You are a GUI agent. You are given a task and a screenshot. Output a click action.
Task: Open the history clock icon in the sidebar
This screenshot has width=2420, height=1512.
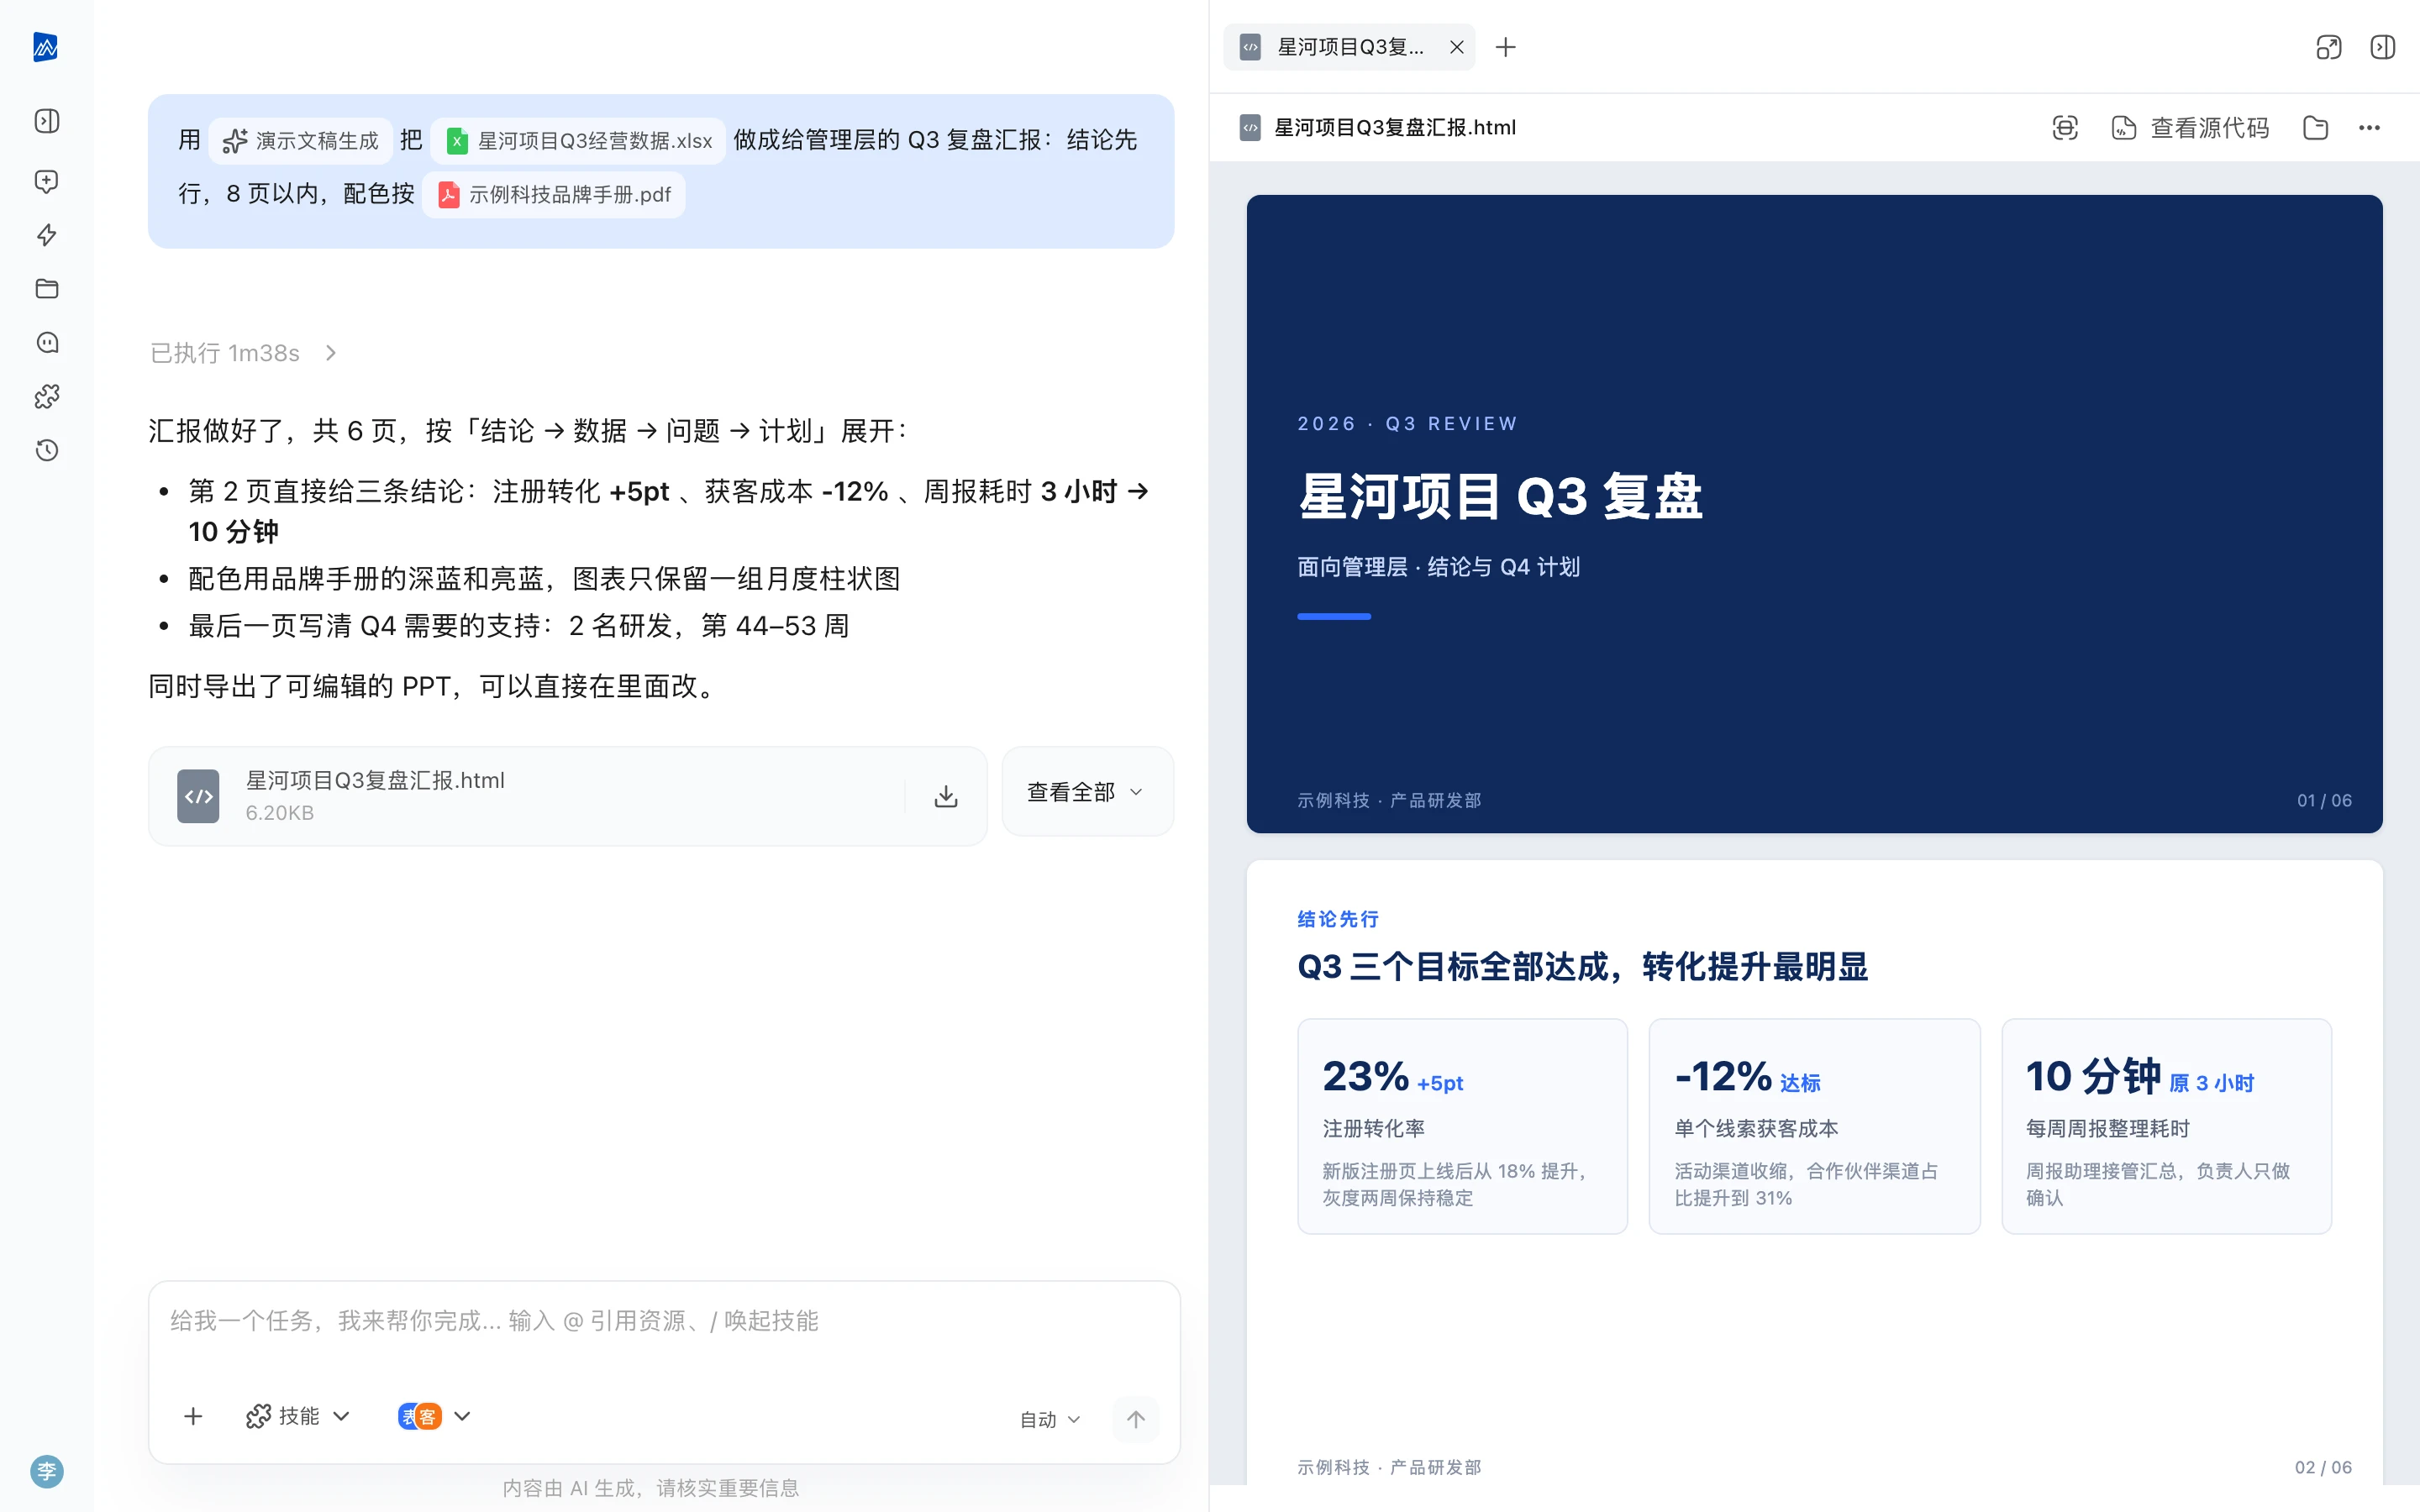(47, 450)
